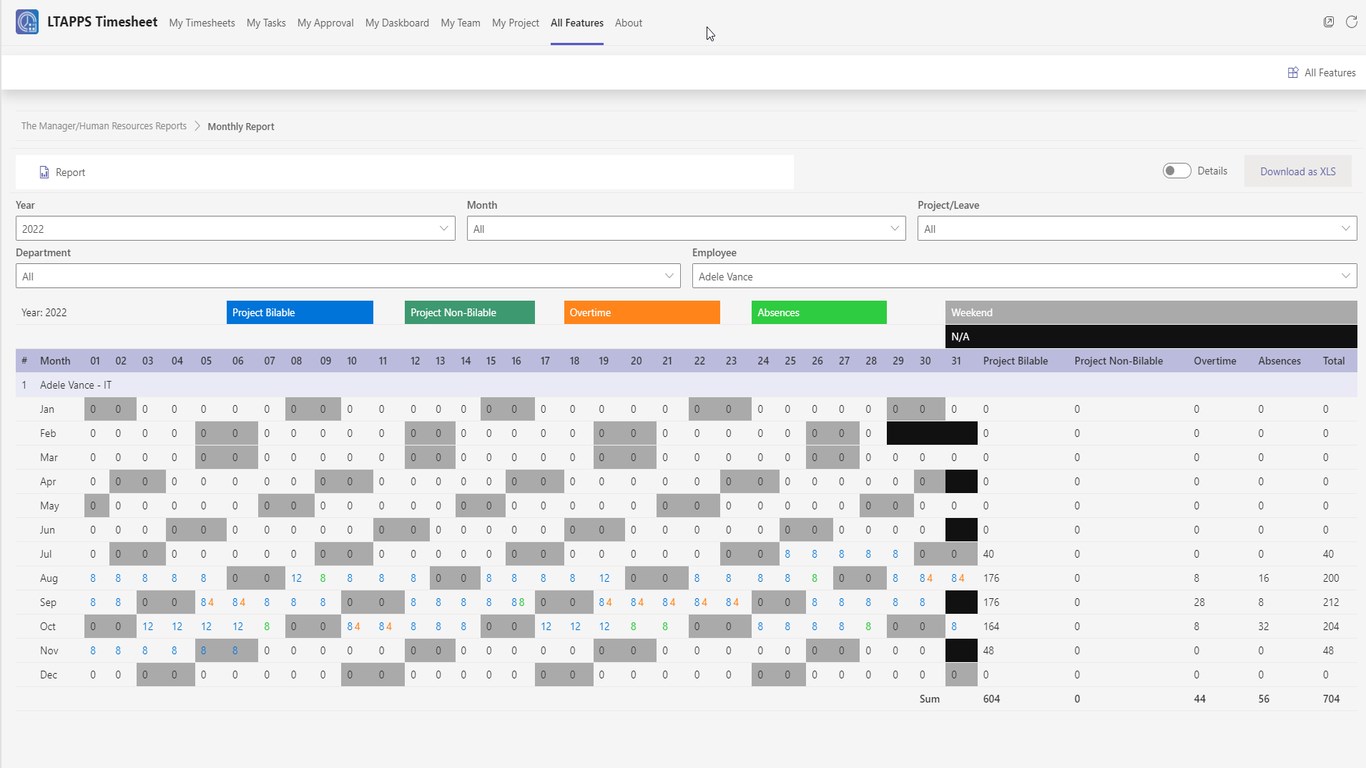Click the bright green Absences legend swatch
This screenshot has width=1366, height=768.
(x=819, y=313)
